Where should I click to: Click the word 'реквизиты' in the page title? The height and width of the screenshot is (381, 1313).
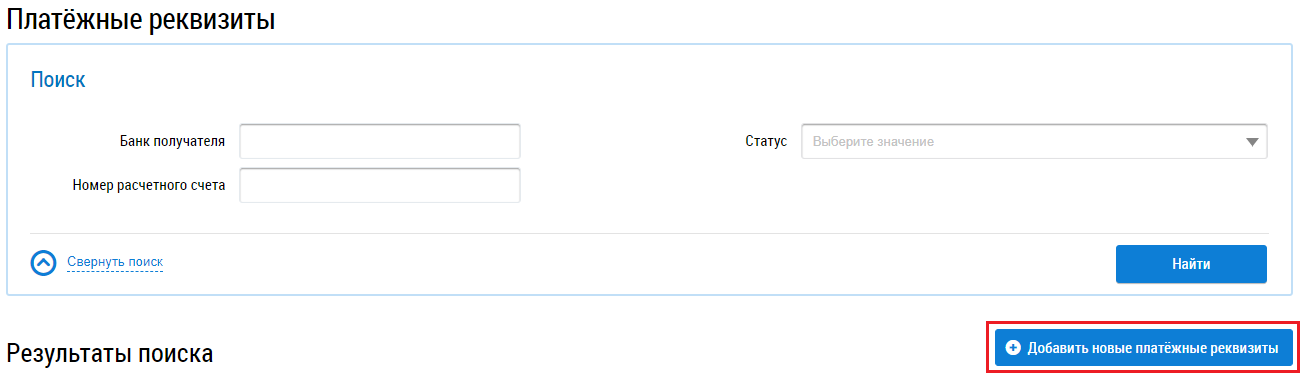coord(205,19)
